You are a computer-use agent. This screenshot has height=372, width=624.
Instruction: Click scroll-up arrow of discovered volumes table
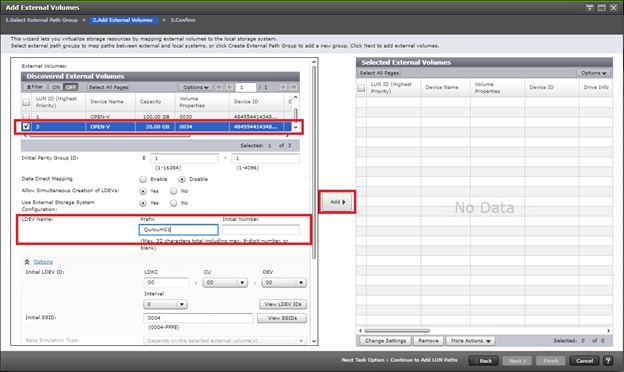tap(295, 97)
